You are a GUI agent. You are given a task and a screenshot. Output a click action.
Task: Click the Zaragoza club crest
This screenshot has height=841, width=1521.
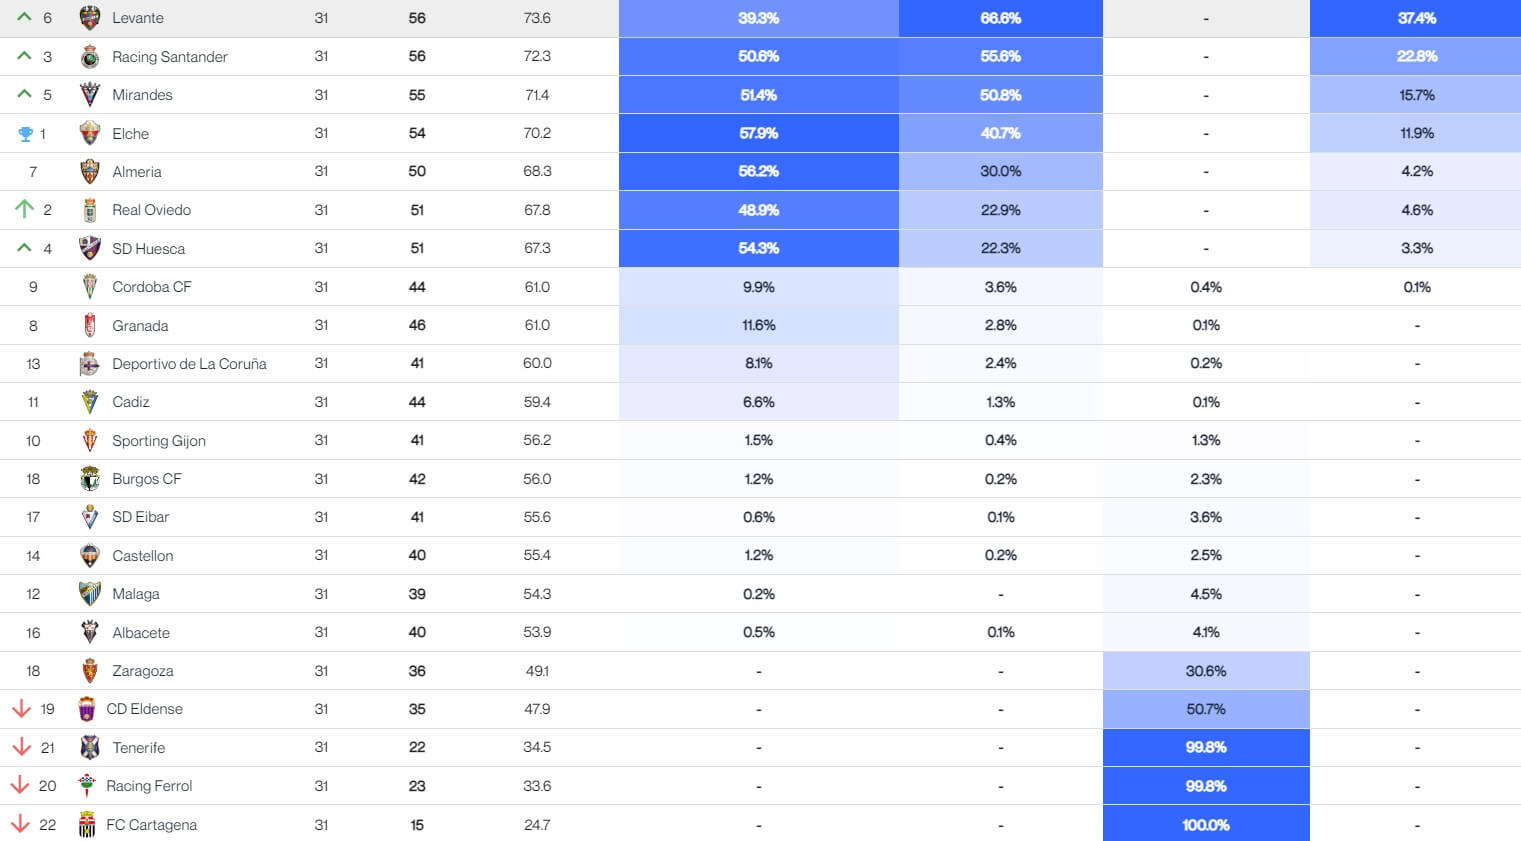(90, 671)
